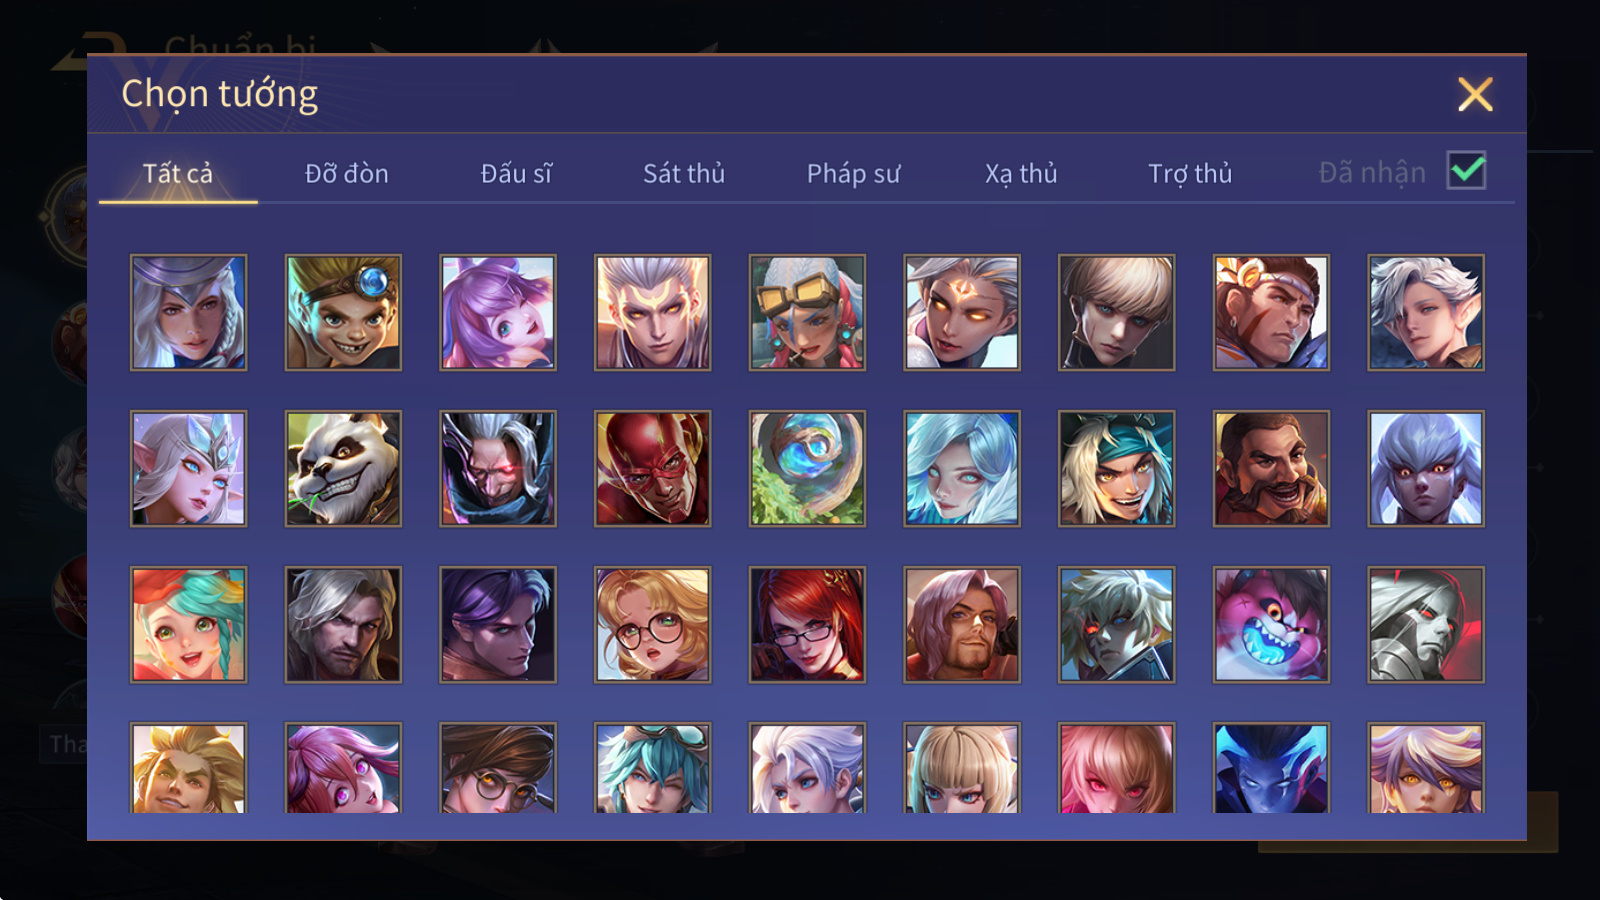Select the swirling blue orb hero portrait
Viewport: 1600px width, 900px height.
click(x=807, y=468)
